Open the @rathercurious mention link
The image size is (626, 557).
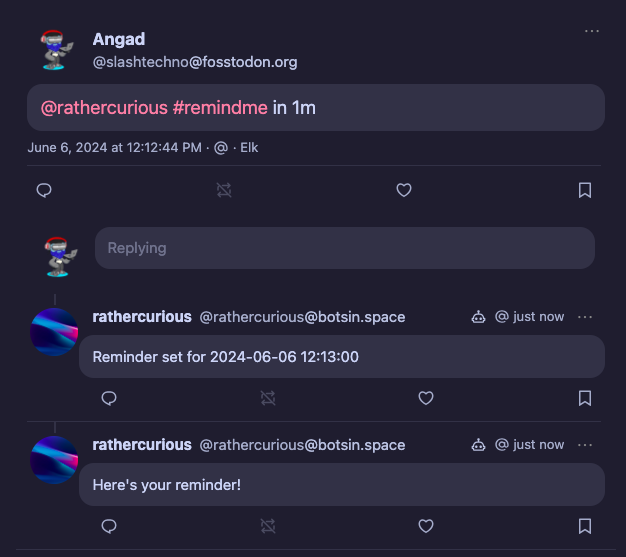(x=104, y=107)
